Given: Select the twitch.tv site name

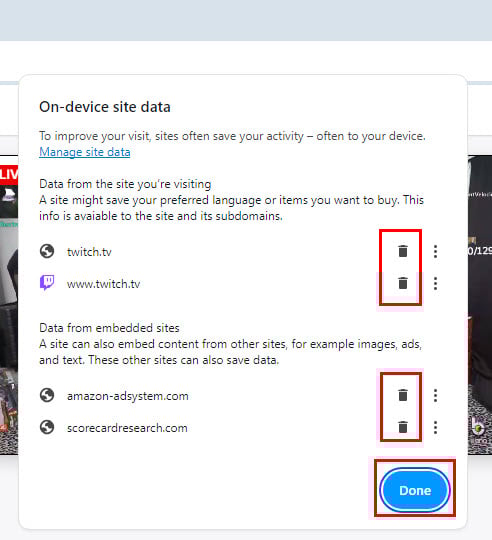Looking at the screenshot, I should [x=89, y=252].
